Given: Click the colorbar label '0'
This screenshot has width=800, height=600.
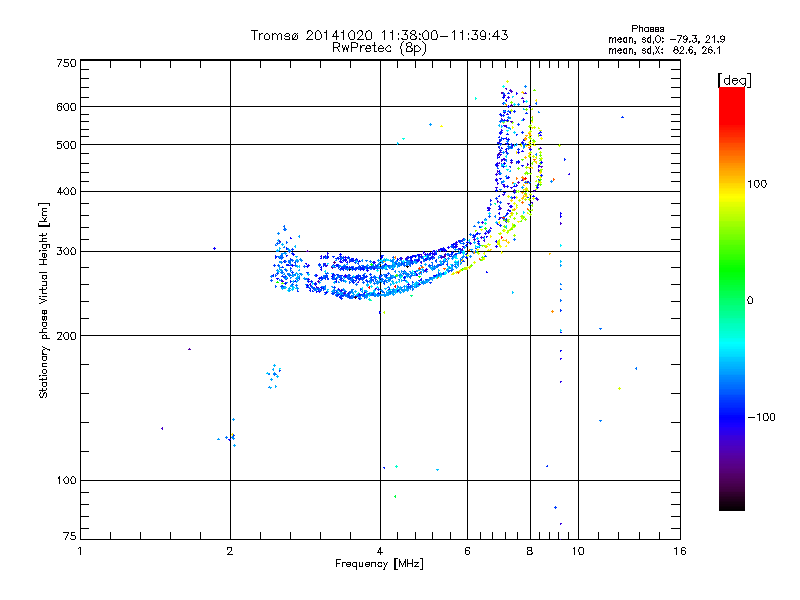Looking at the screenshot, I should tap(750, 301).
